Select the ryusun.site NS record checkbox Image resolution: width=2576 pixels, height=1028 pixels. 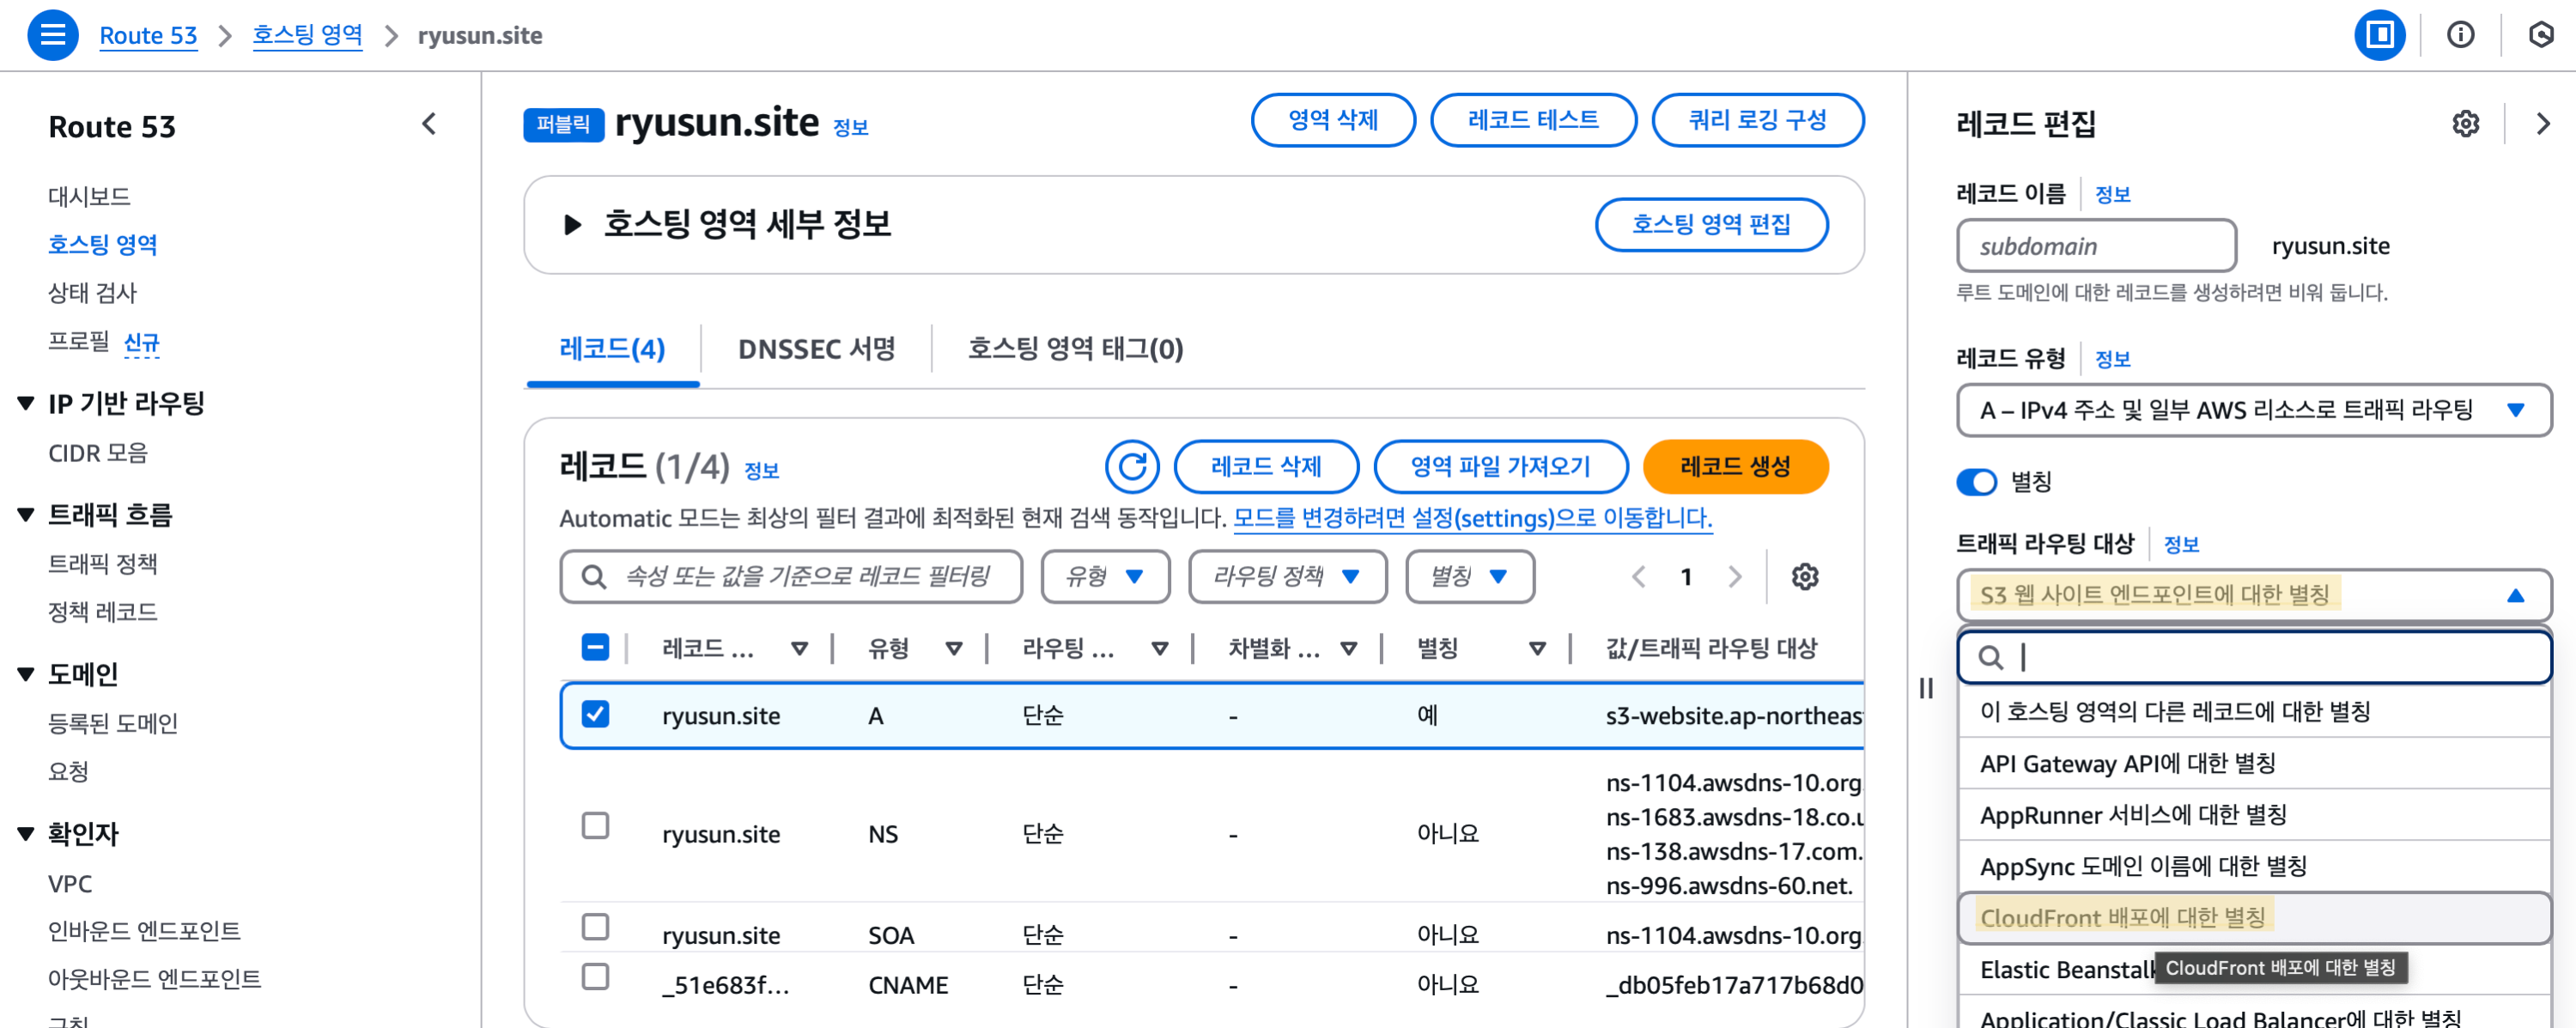pos(595,825)
